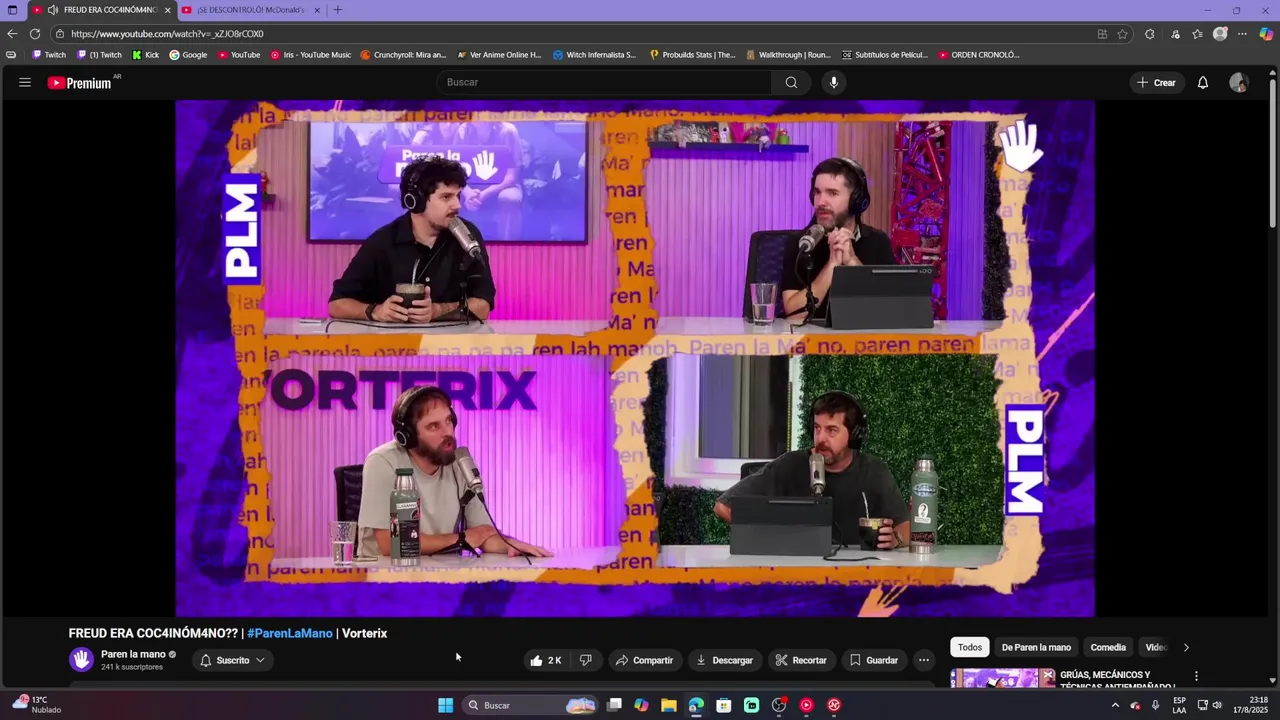Go back with browser back arrow
The image size is (1280, 720).
(12, 34)
